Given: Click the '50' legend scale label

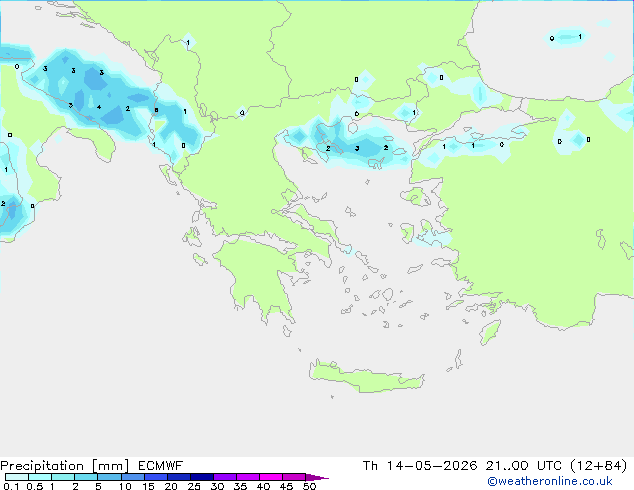Looking at the screenshot, I should [x=309, y=486].
